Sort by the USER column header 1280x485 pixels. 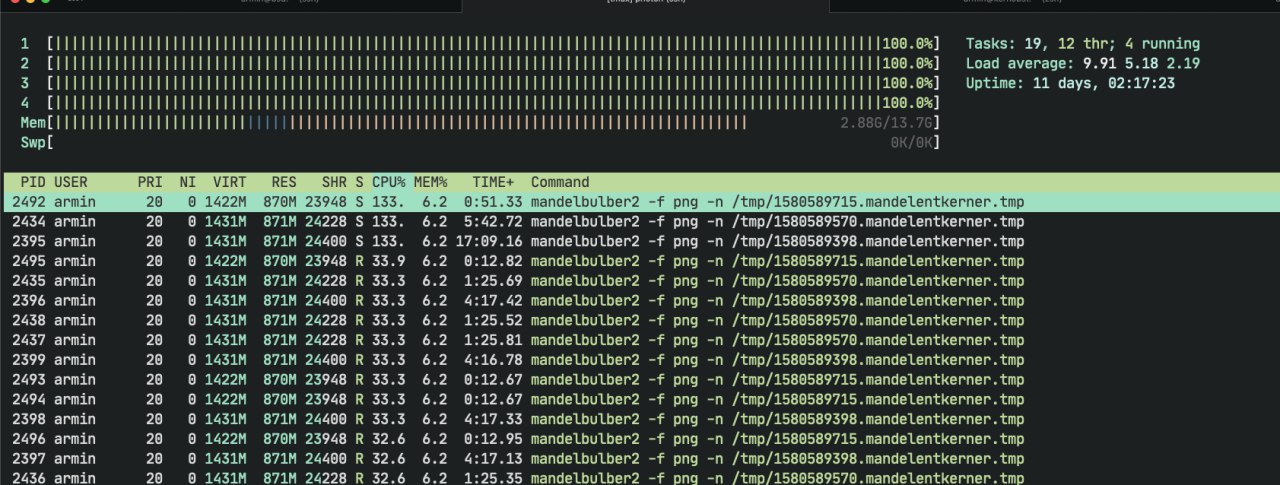click(71, 183)
